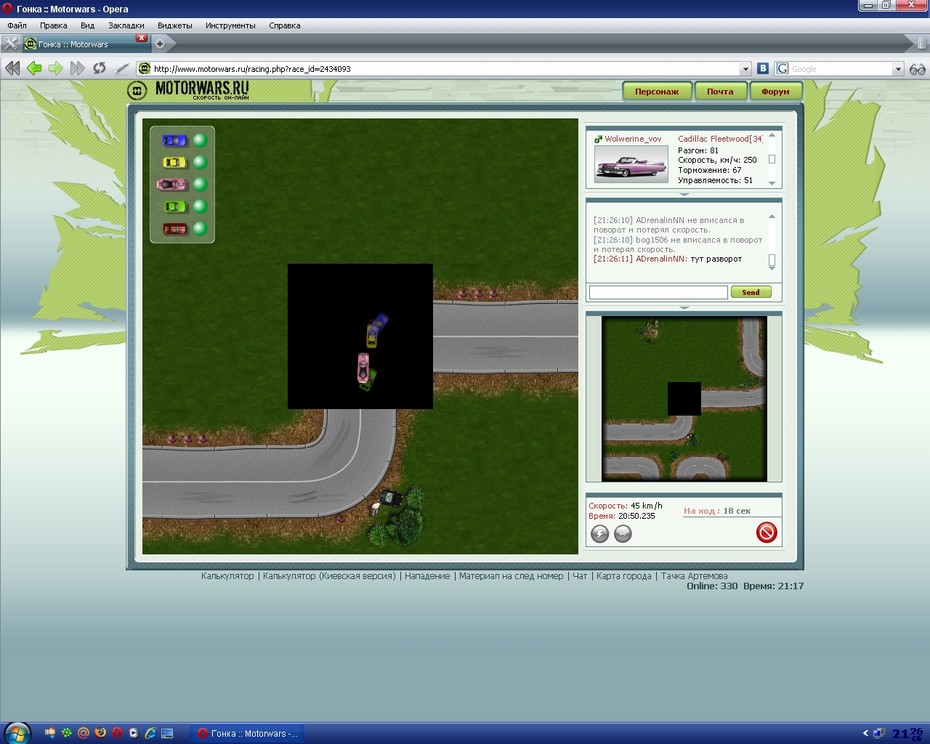The height and width of the screenshot is (744, 930).
Task: Click the Форум button
Action: (x=775, y=91)
